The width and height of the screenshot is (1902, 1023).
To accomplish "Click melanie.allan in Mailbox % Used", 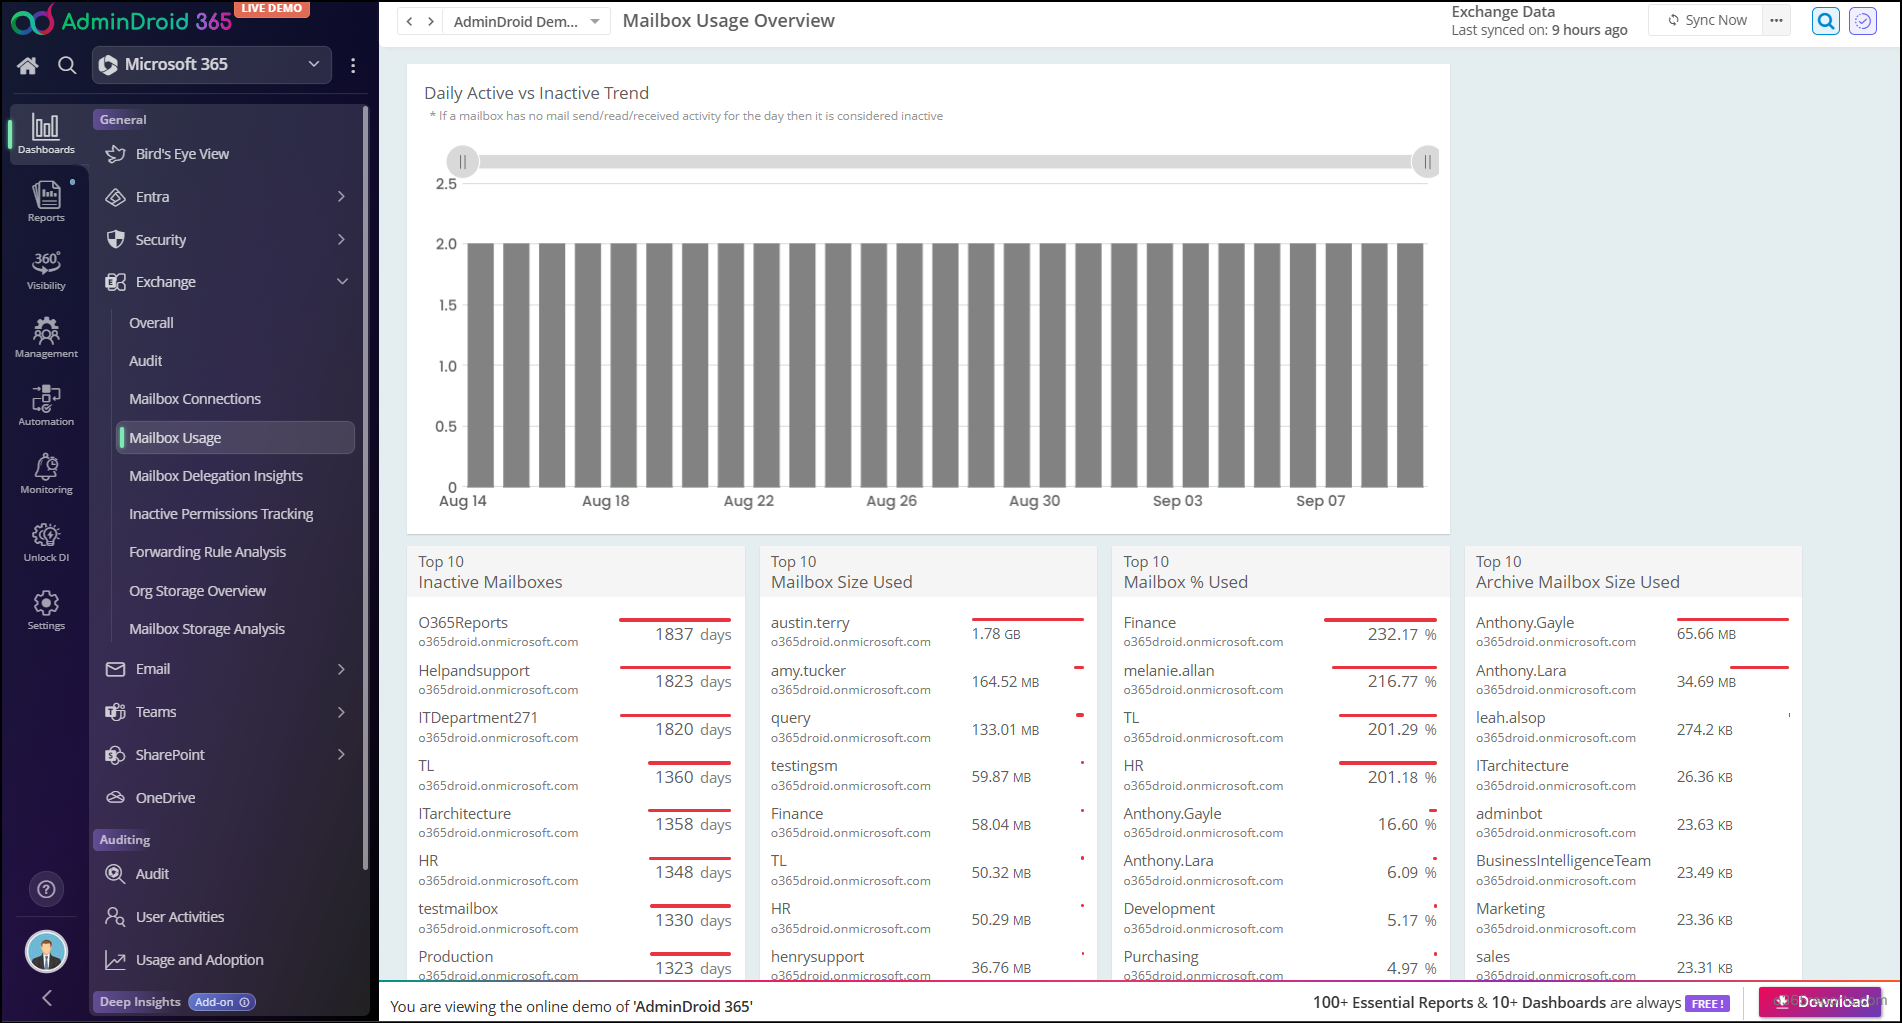I will 1280,680.
